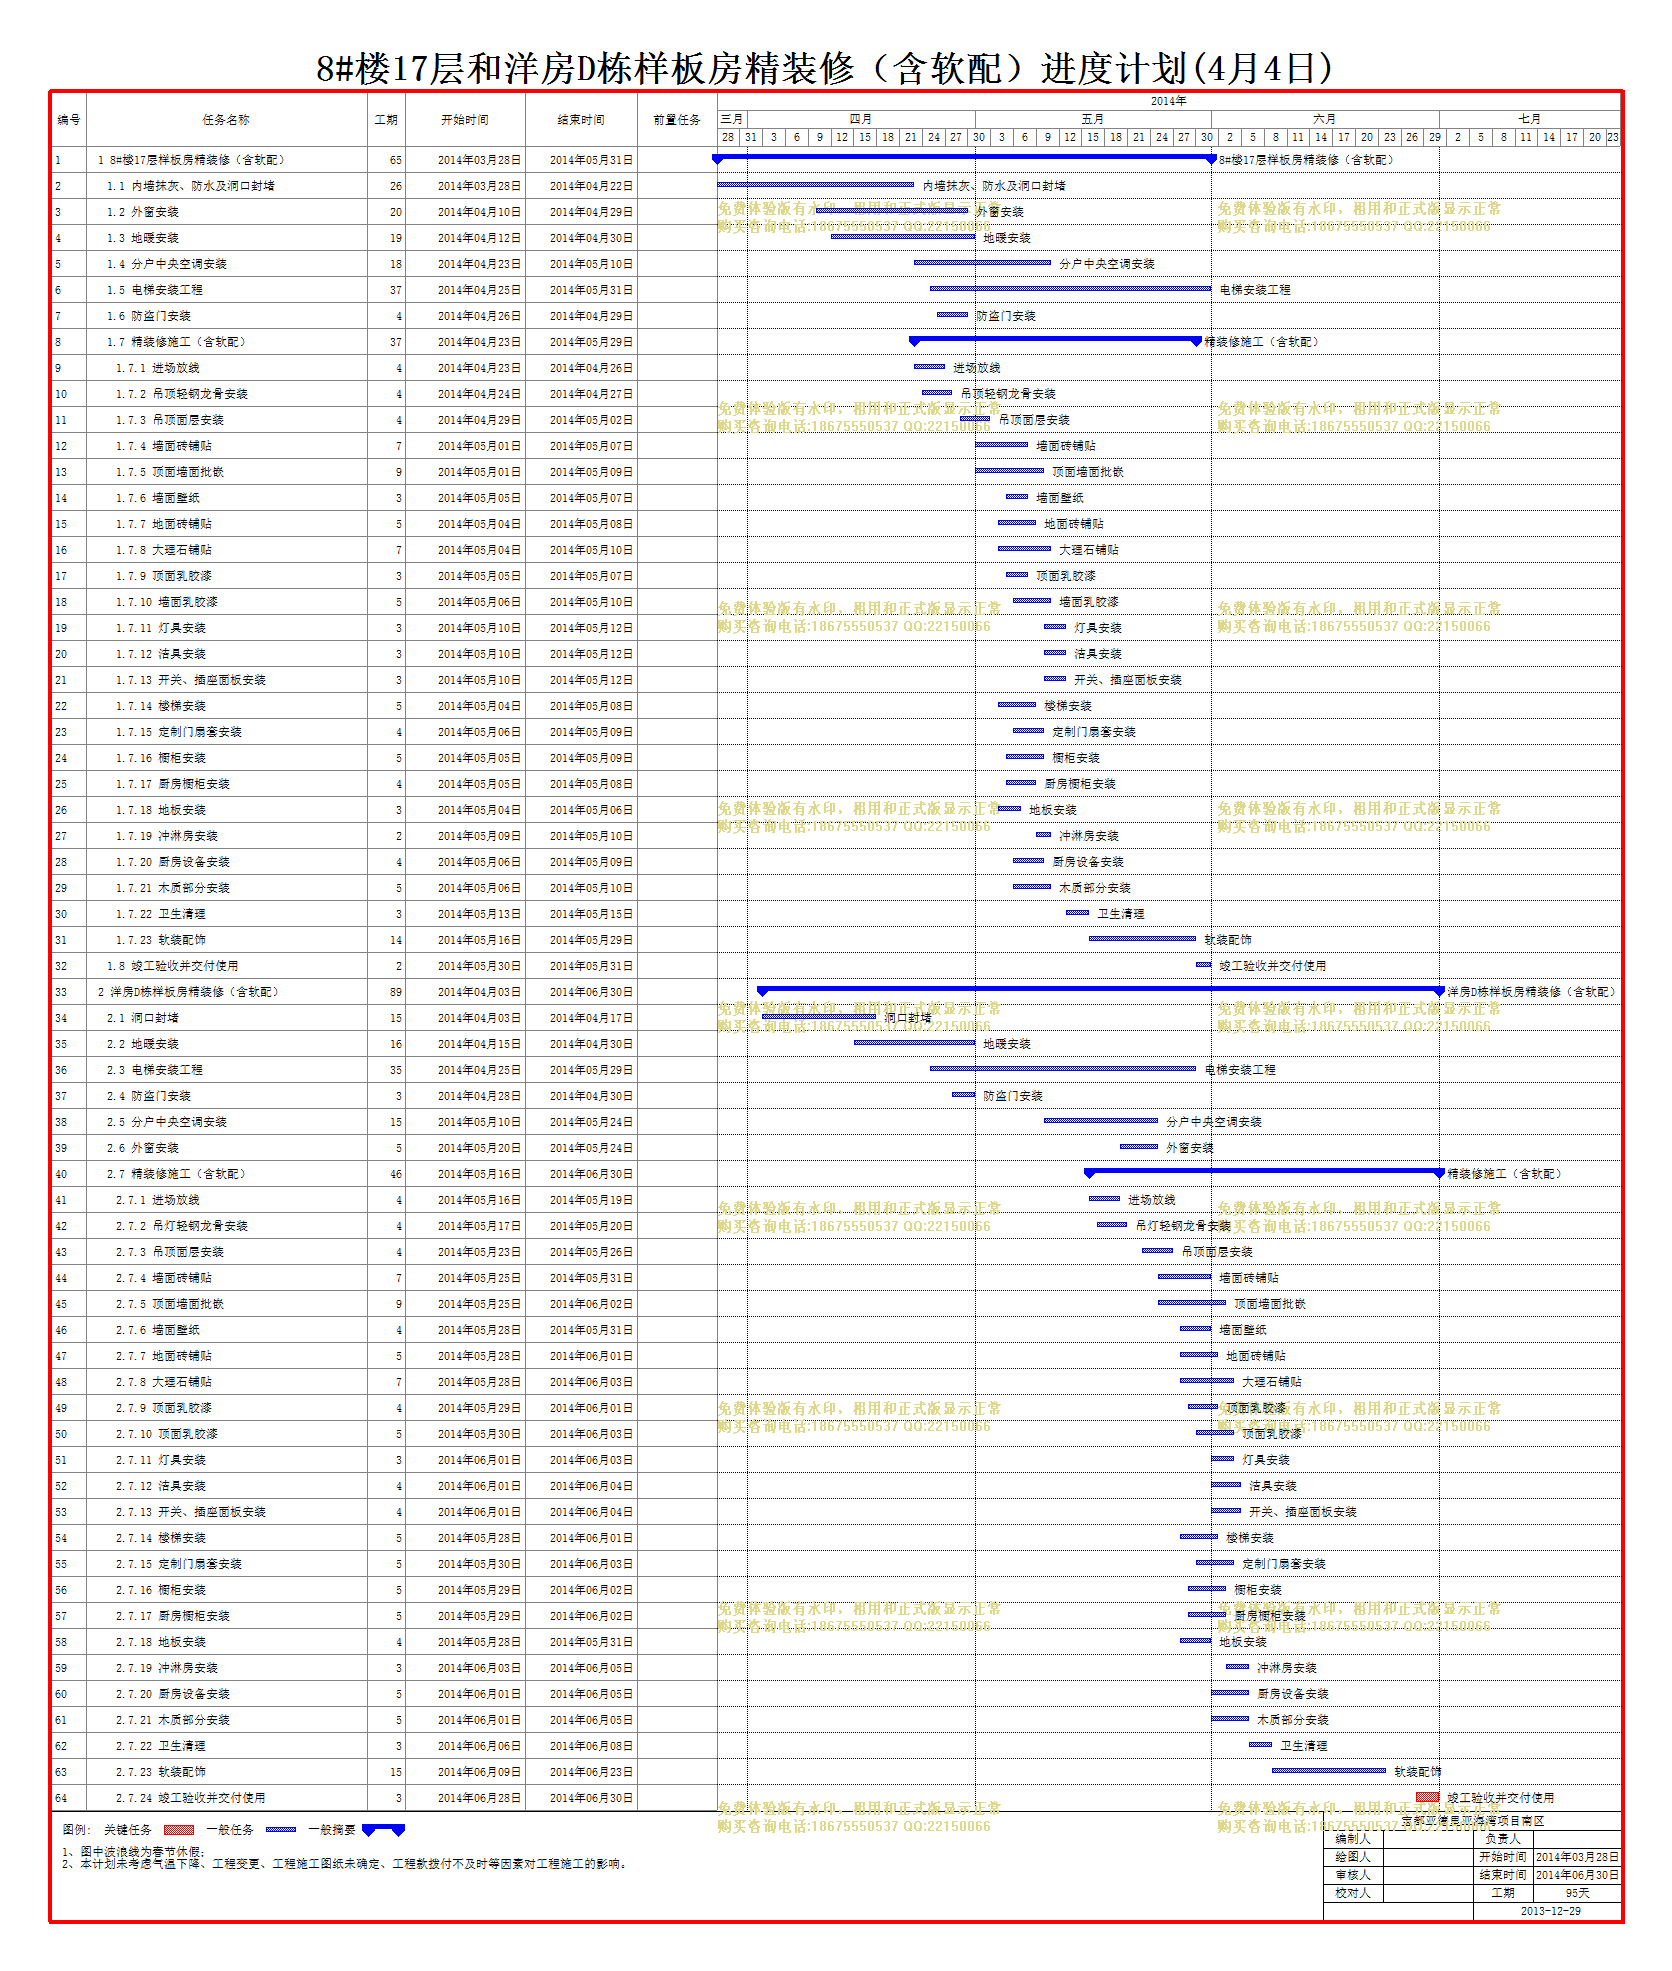Select task name cell 1.7.4 墙面砖铺贴
The image size is (1672, 1971).
(226, 446)
